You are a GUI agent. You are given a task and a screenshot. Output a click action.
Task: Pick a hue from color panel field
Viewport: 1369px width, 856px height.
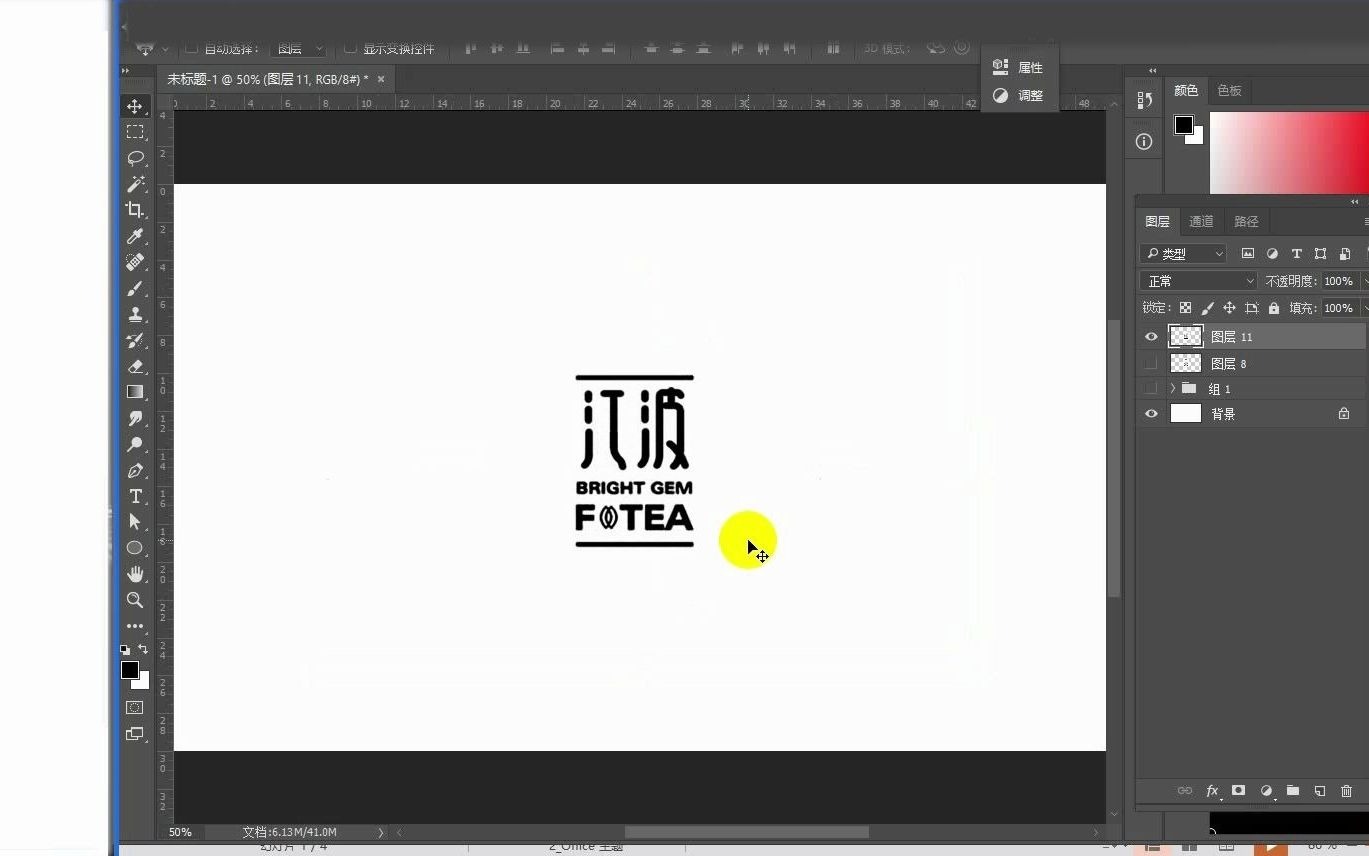pos(1289,153)
